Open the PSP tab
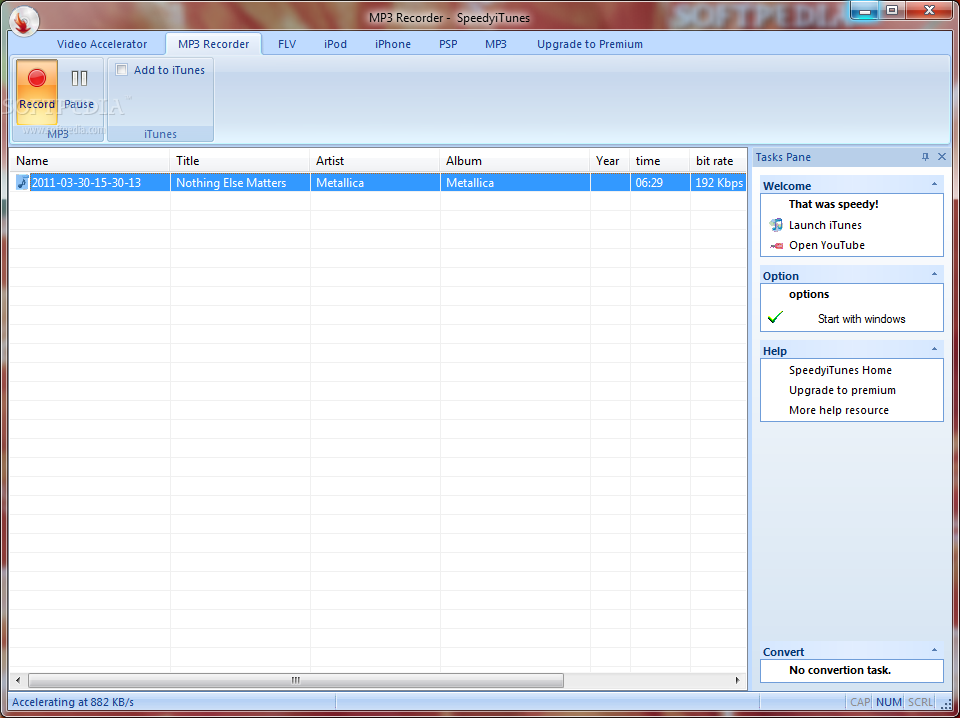The height and width of the screenshot is (718, 960). point(448,44)
